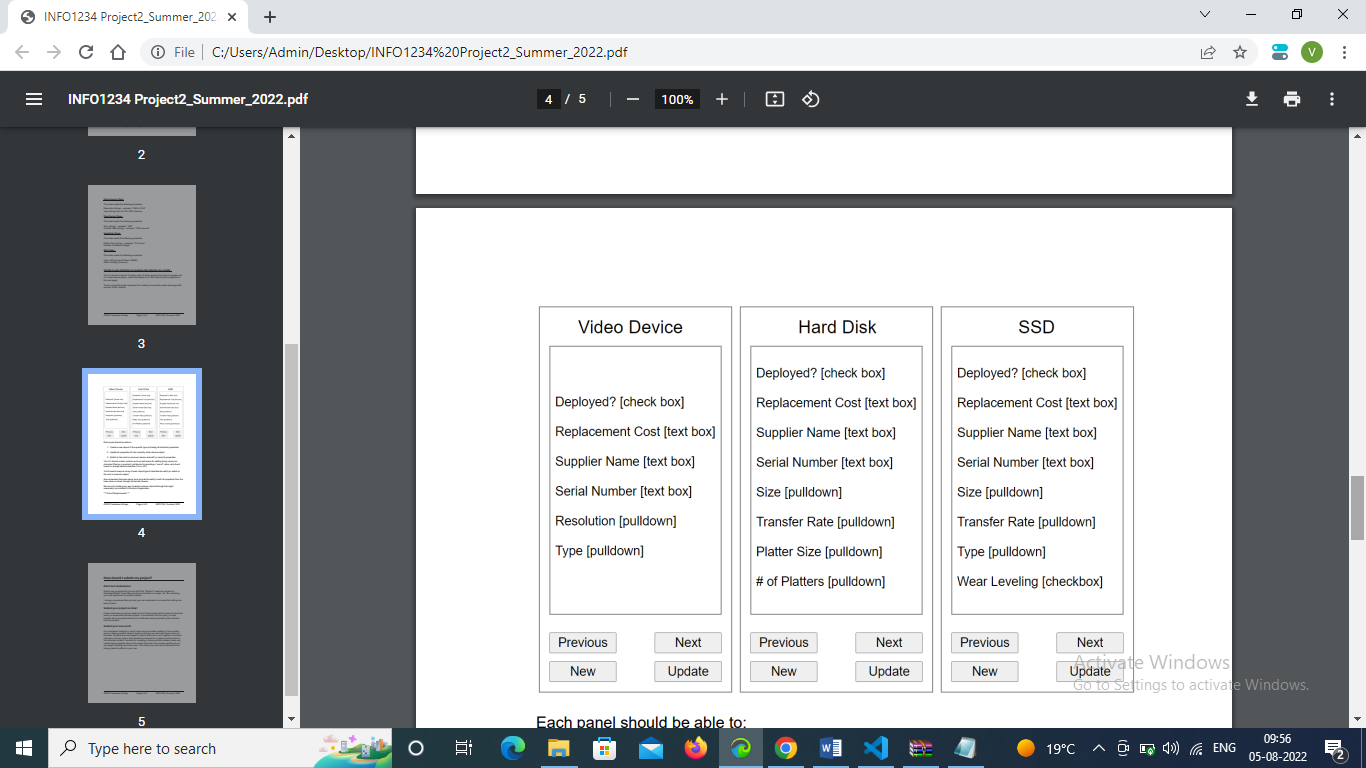Click "Previous" in the Video Device panel
1366x768 pixels.
[x=583, y=642]
